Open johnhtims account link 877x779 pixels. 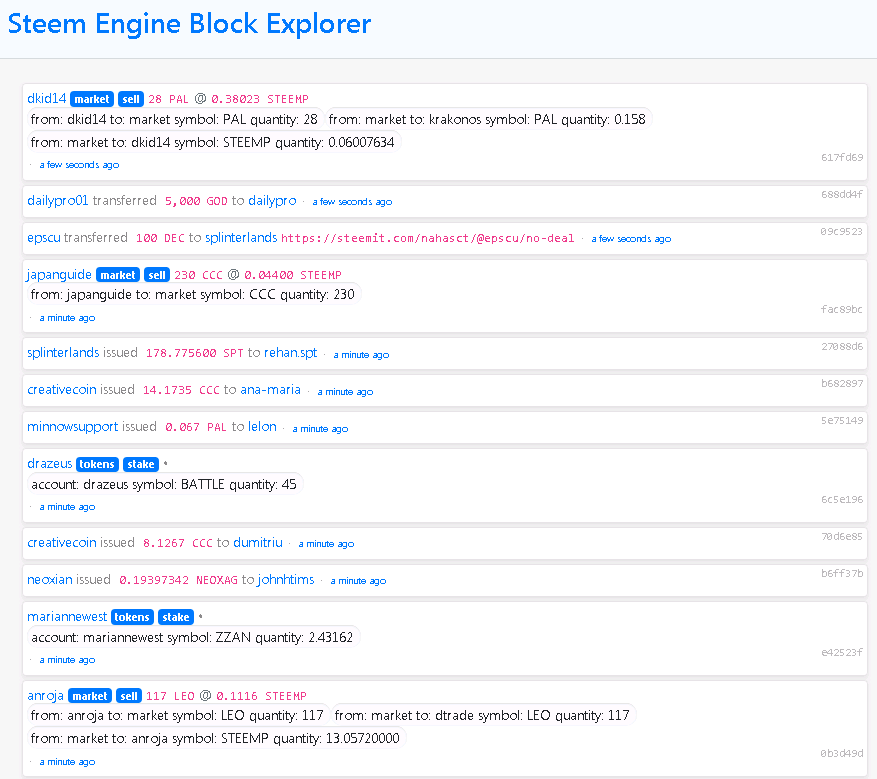pyautogui.click(x=286, y=580)
